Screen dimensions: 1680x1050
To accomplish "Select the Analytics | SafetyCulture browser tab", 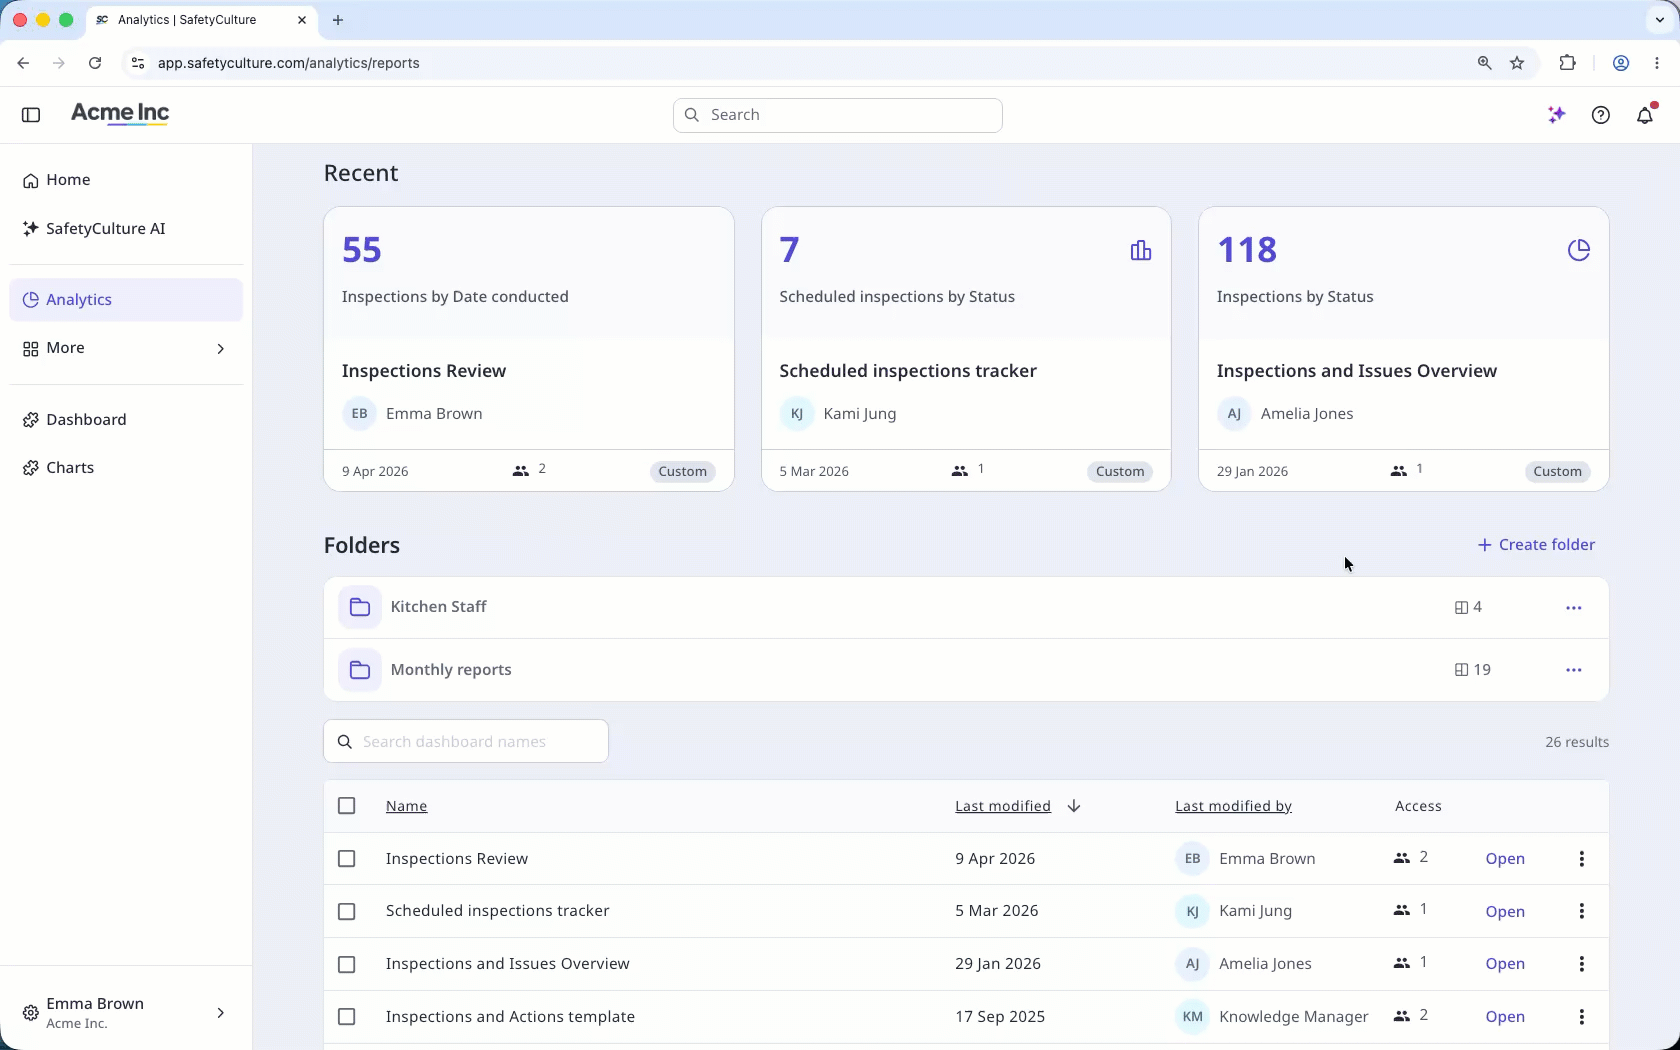I will pos(200,20).
